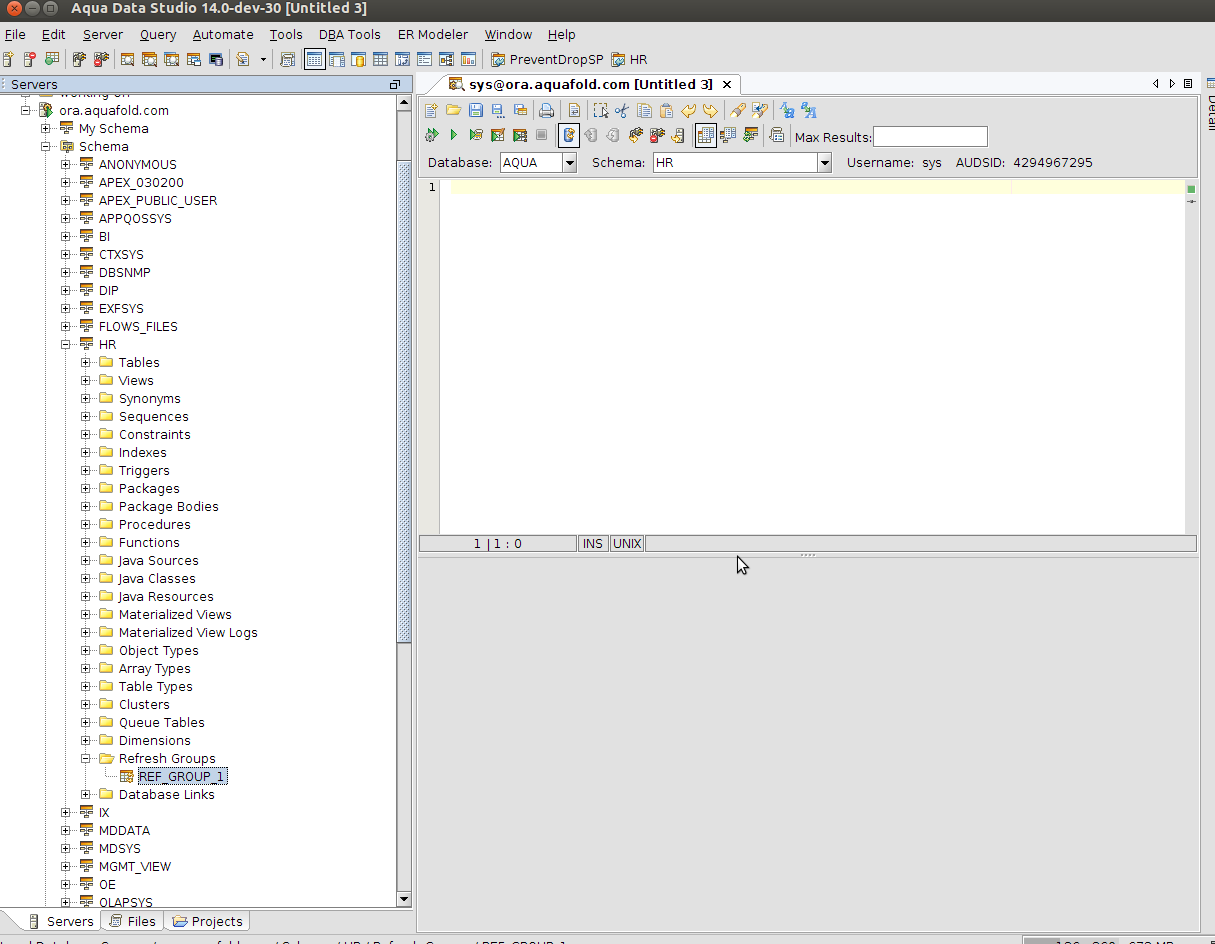Expand the Tables folder
1215x944 pixels.
[86, 362]
